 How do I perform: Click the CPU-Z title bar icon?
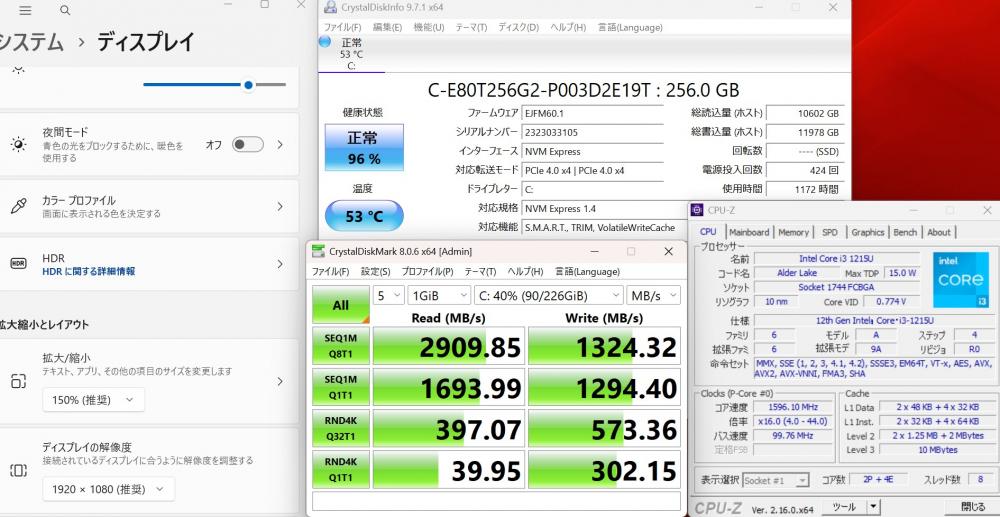click(698, 210)
